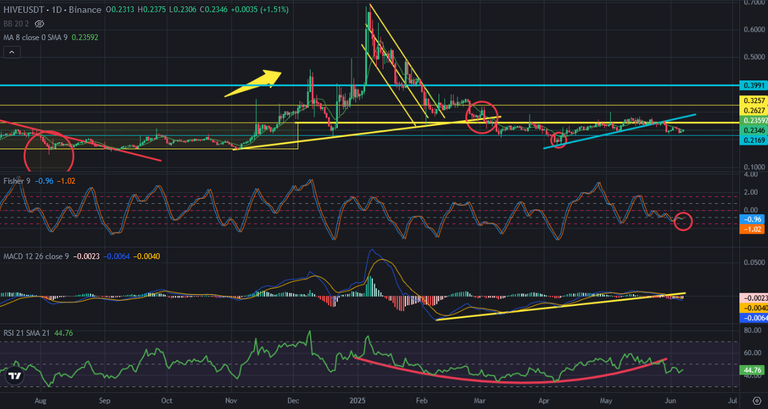Click the green 44.76 RSI value label
Image resolution: width=768 pixels, height=409 pixels.
pyautogui.click(x=752, y=370)
